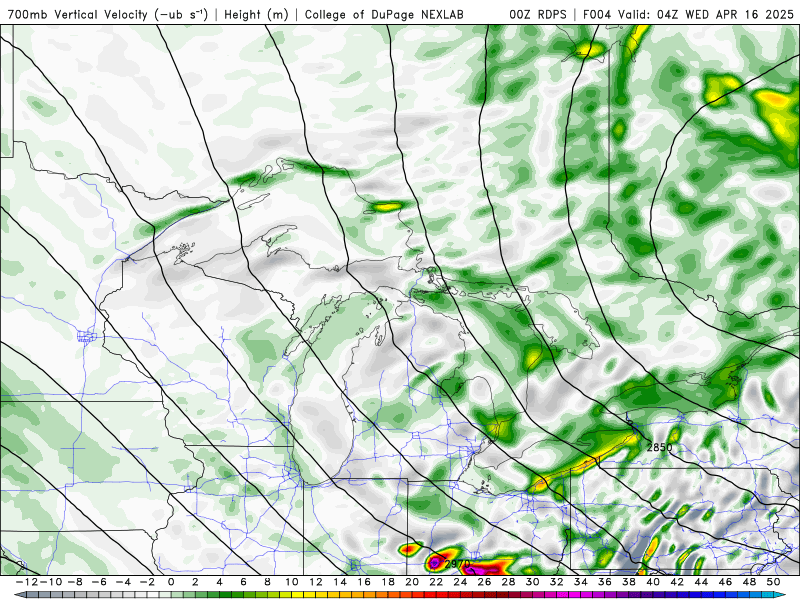This screenshot has width=800, height=600.
Task: Click the '32' value on the color scale
Action: (557, 582)
